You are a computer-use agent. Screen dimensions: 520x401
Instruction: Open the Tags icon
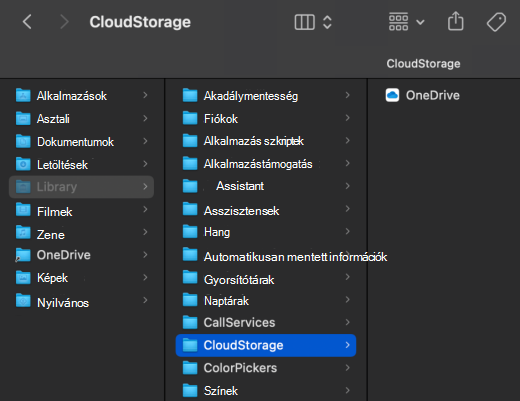496,22
